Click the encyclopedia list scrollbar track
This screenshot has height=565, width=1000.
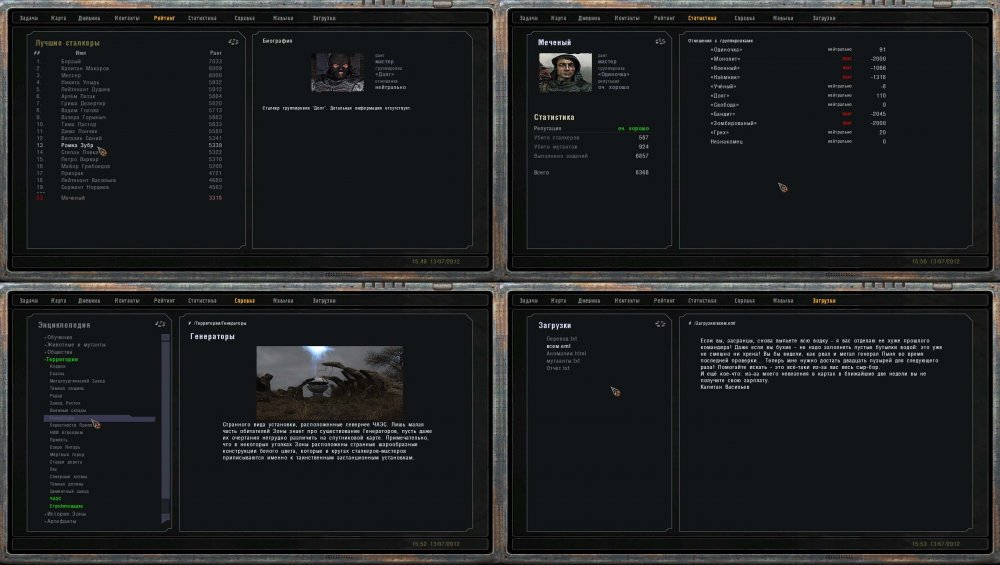pos(165,427)
